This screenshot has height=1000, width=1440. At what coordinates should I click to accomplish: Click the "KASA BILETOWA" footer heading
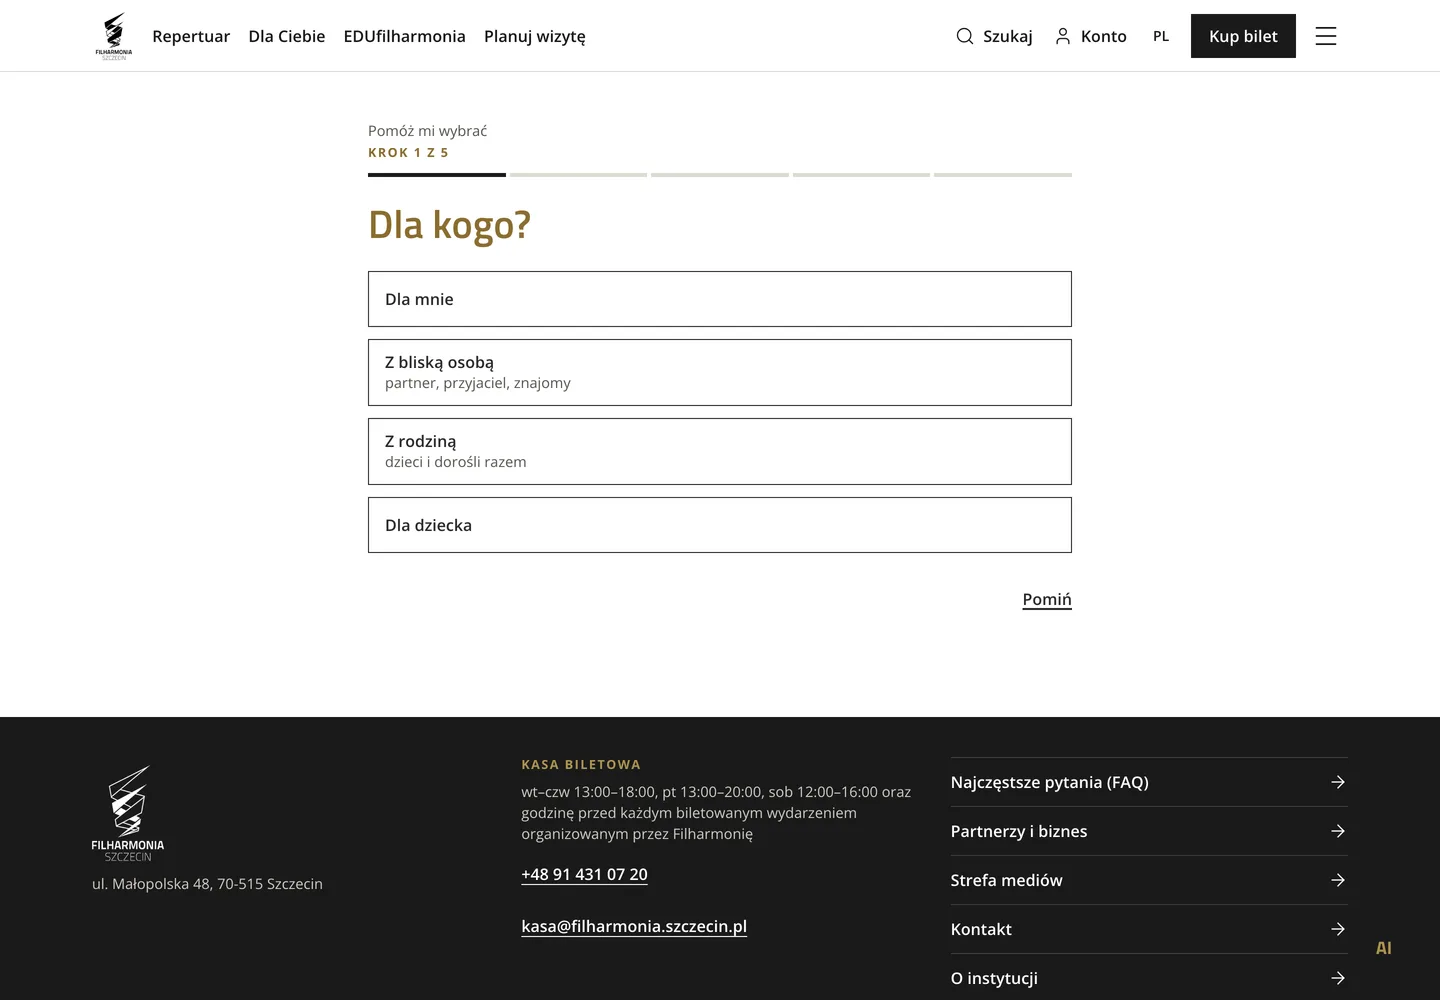(x=581, y=765)
